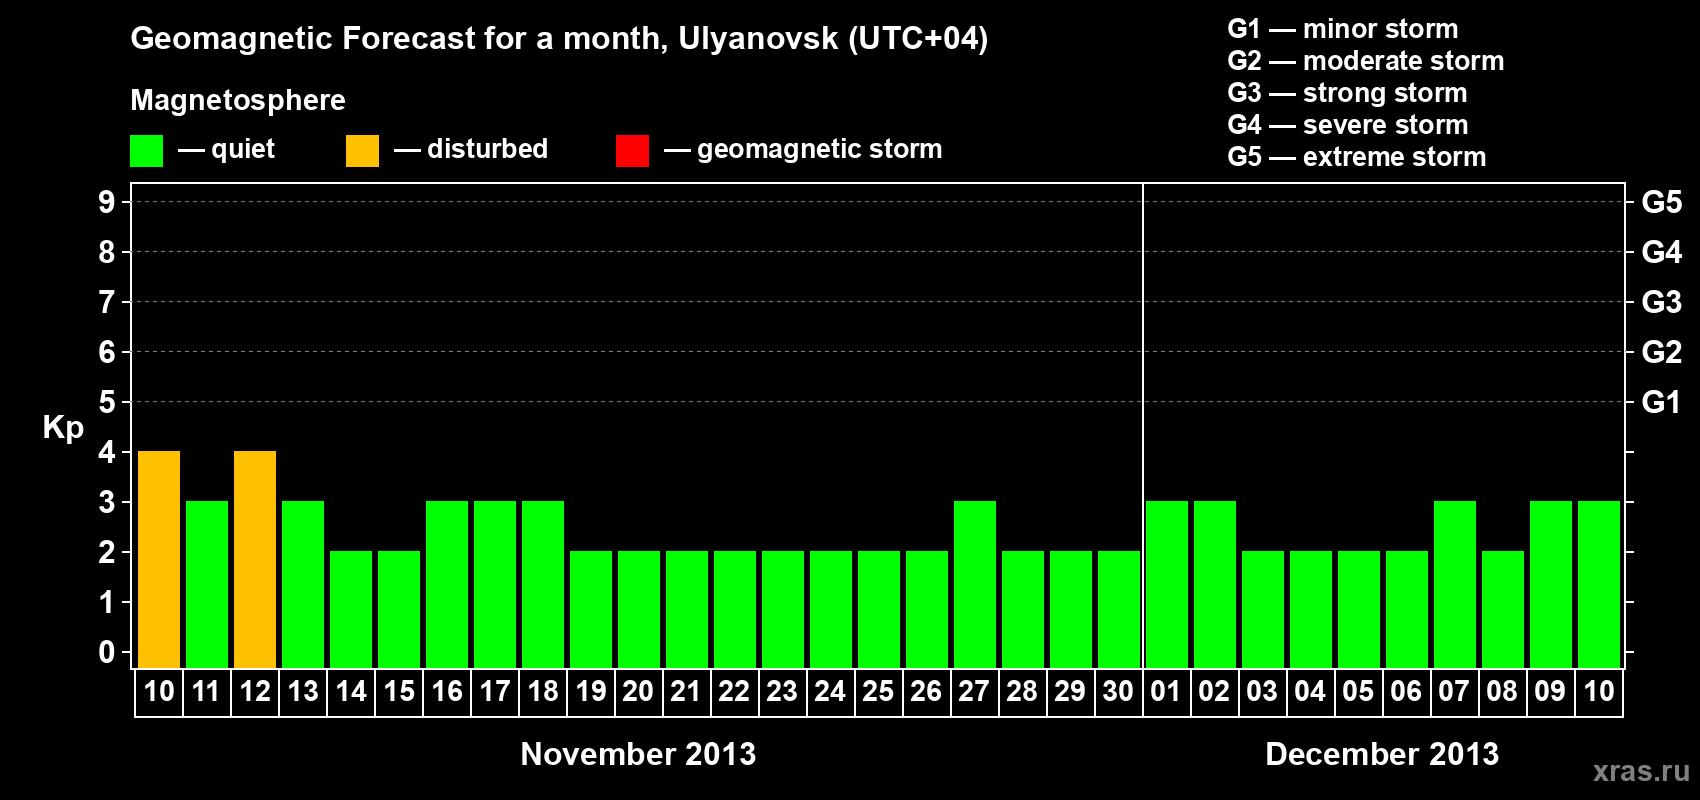The image size is (1700, 800).
Task: Click the 'G3 — strong storm' legend line
Action: pyautogui.click(x=1347, y=93)
